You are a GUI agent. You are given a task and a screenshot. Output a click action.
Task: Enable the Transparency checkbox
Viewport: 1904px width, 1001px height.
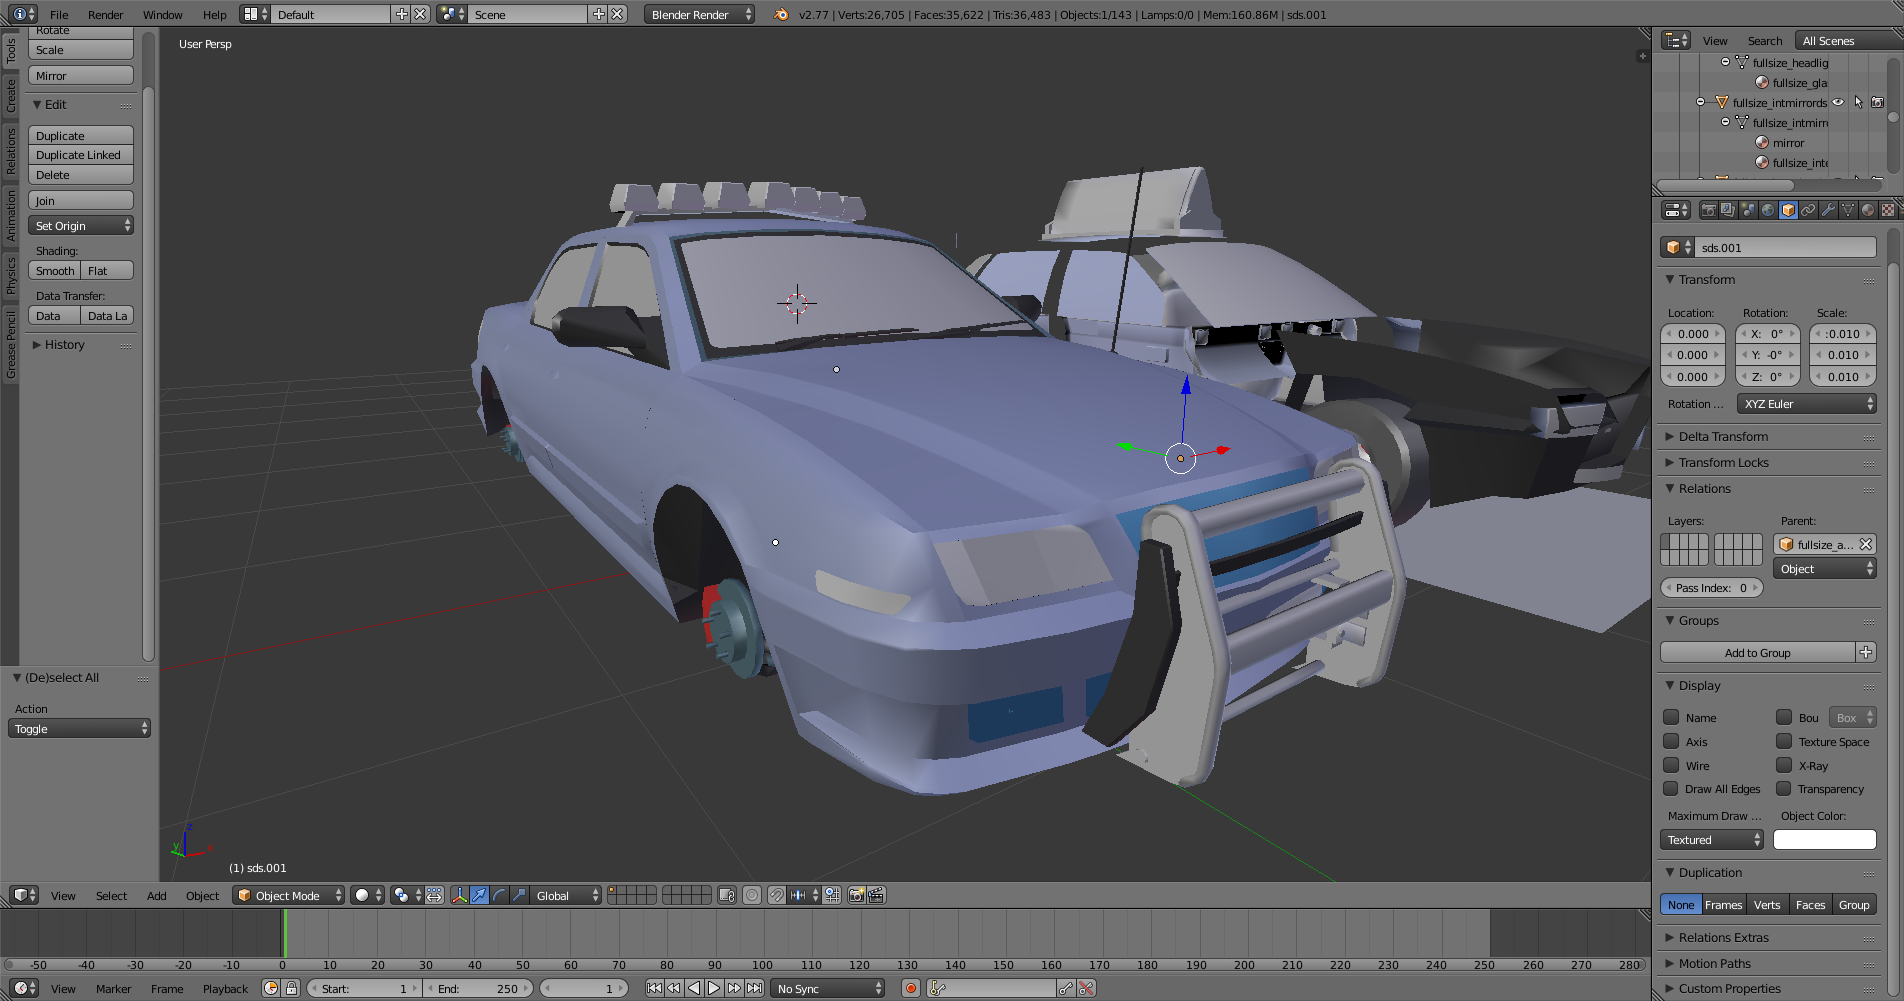(1784, 788)
